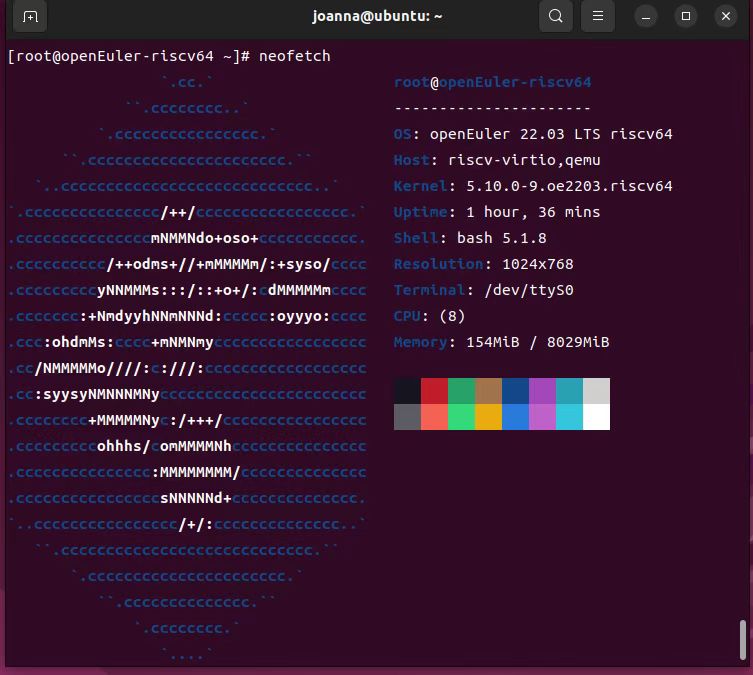Screen dimensions: 753x675
Task: Click the Terminal value /dev/ttyS0
Action: (x=528, y=290)
